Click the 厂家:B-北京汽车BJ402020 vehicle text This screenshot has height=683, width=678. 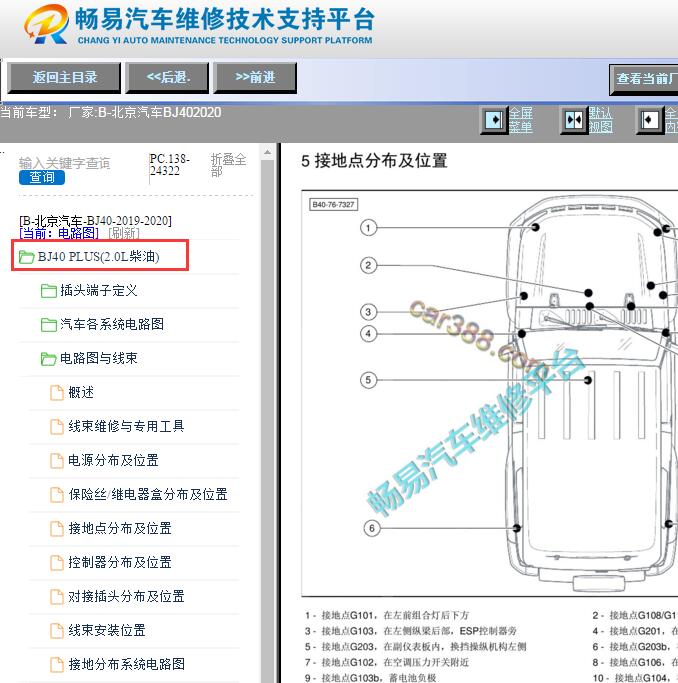pos(145,112)
